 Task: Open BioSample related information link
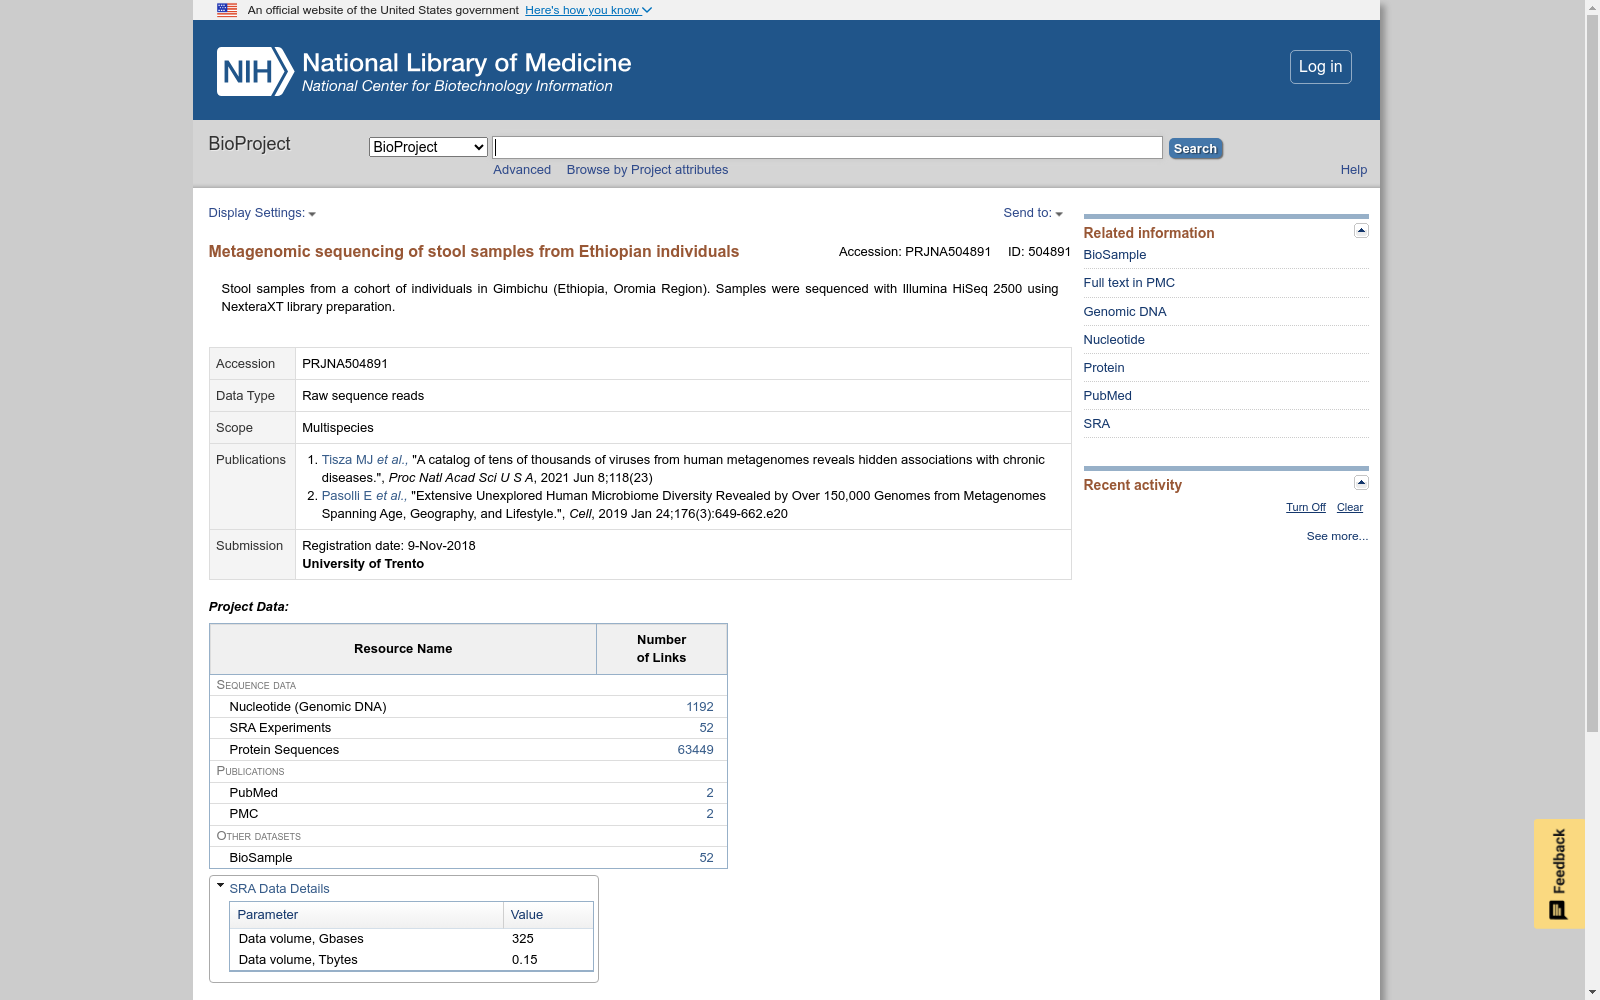(x=1114, y=255)
